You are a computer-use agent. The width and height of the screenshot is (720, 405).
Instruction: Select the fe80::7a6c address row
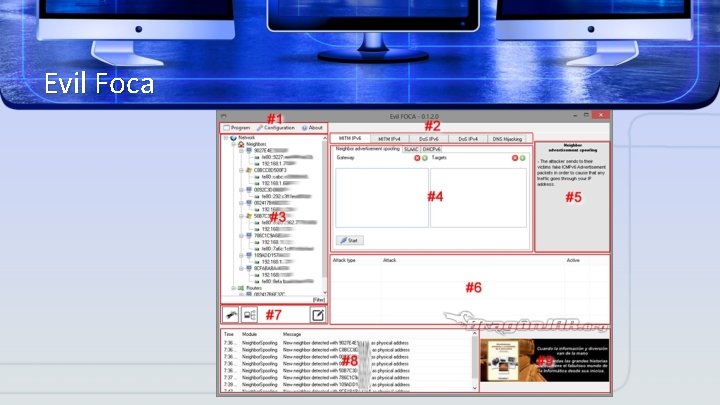(x=287, y=248)
